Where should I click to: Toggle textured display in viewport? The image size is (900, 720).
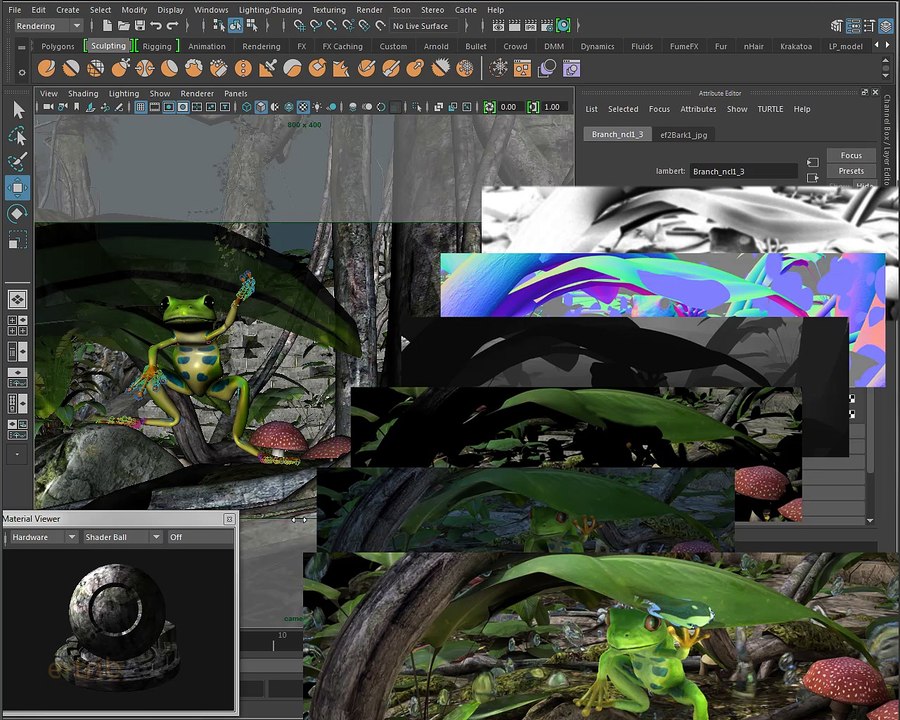303,107
